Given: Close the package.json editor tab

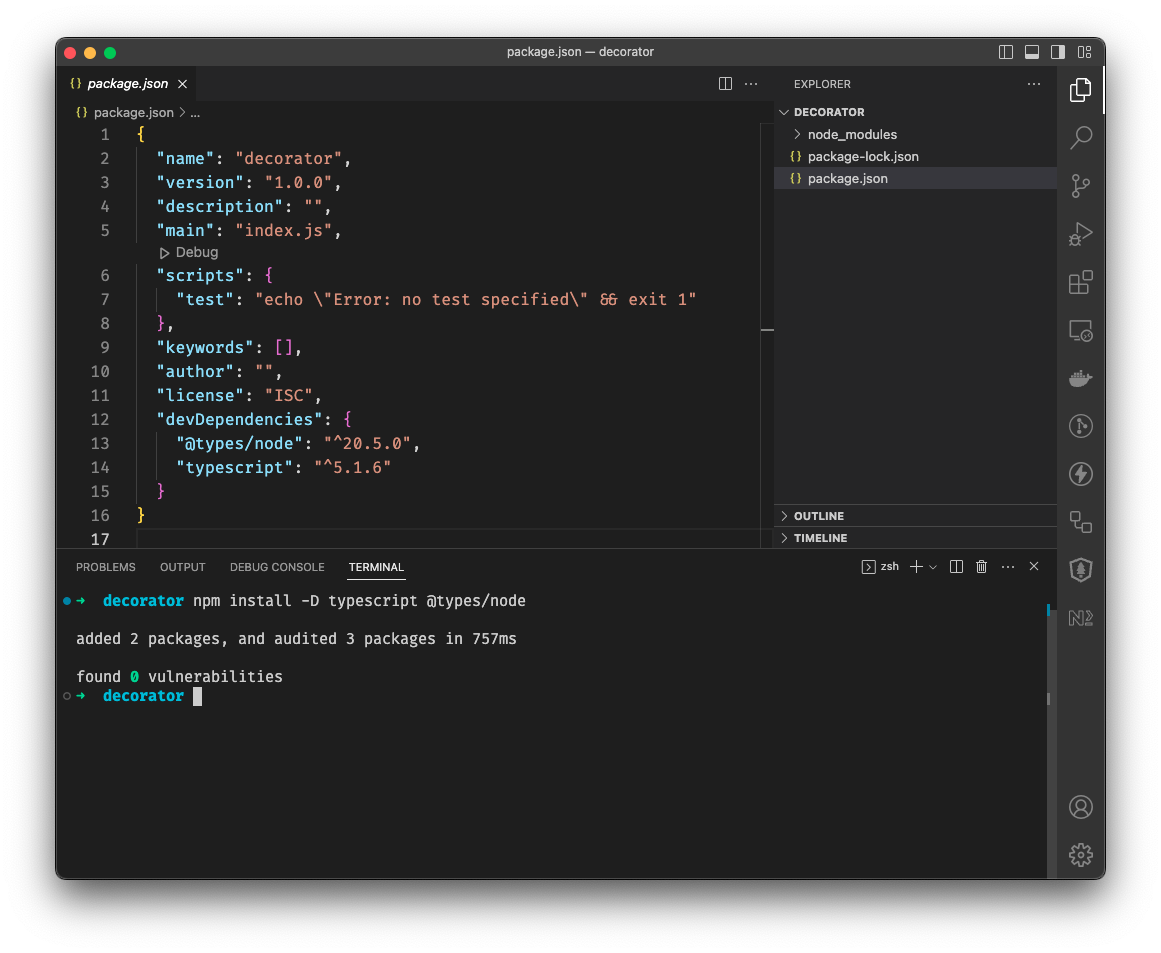Looking at the screenshot, I should pyautogui.click(x=182, y=84).
